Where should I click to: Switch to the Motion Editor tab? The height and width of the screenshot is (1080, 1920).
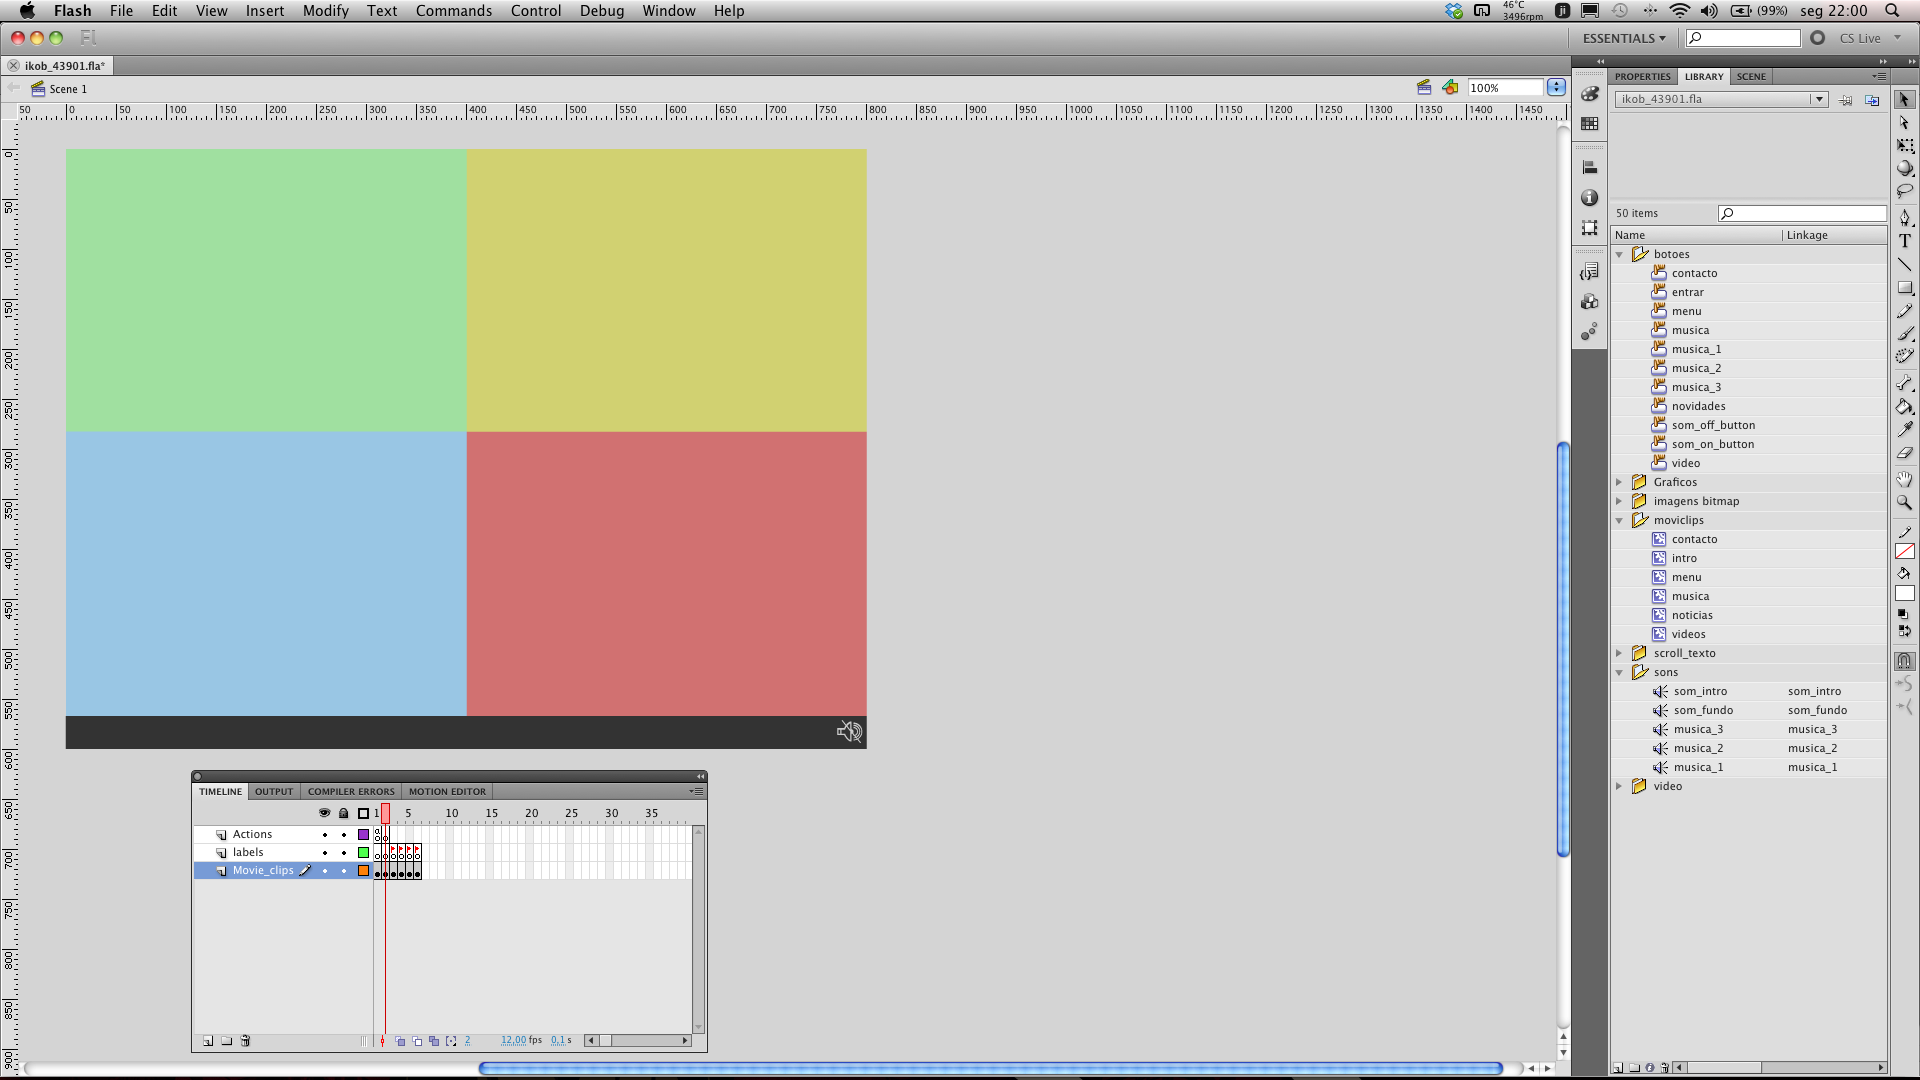point(447,792)
